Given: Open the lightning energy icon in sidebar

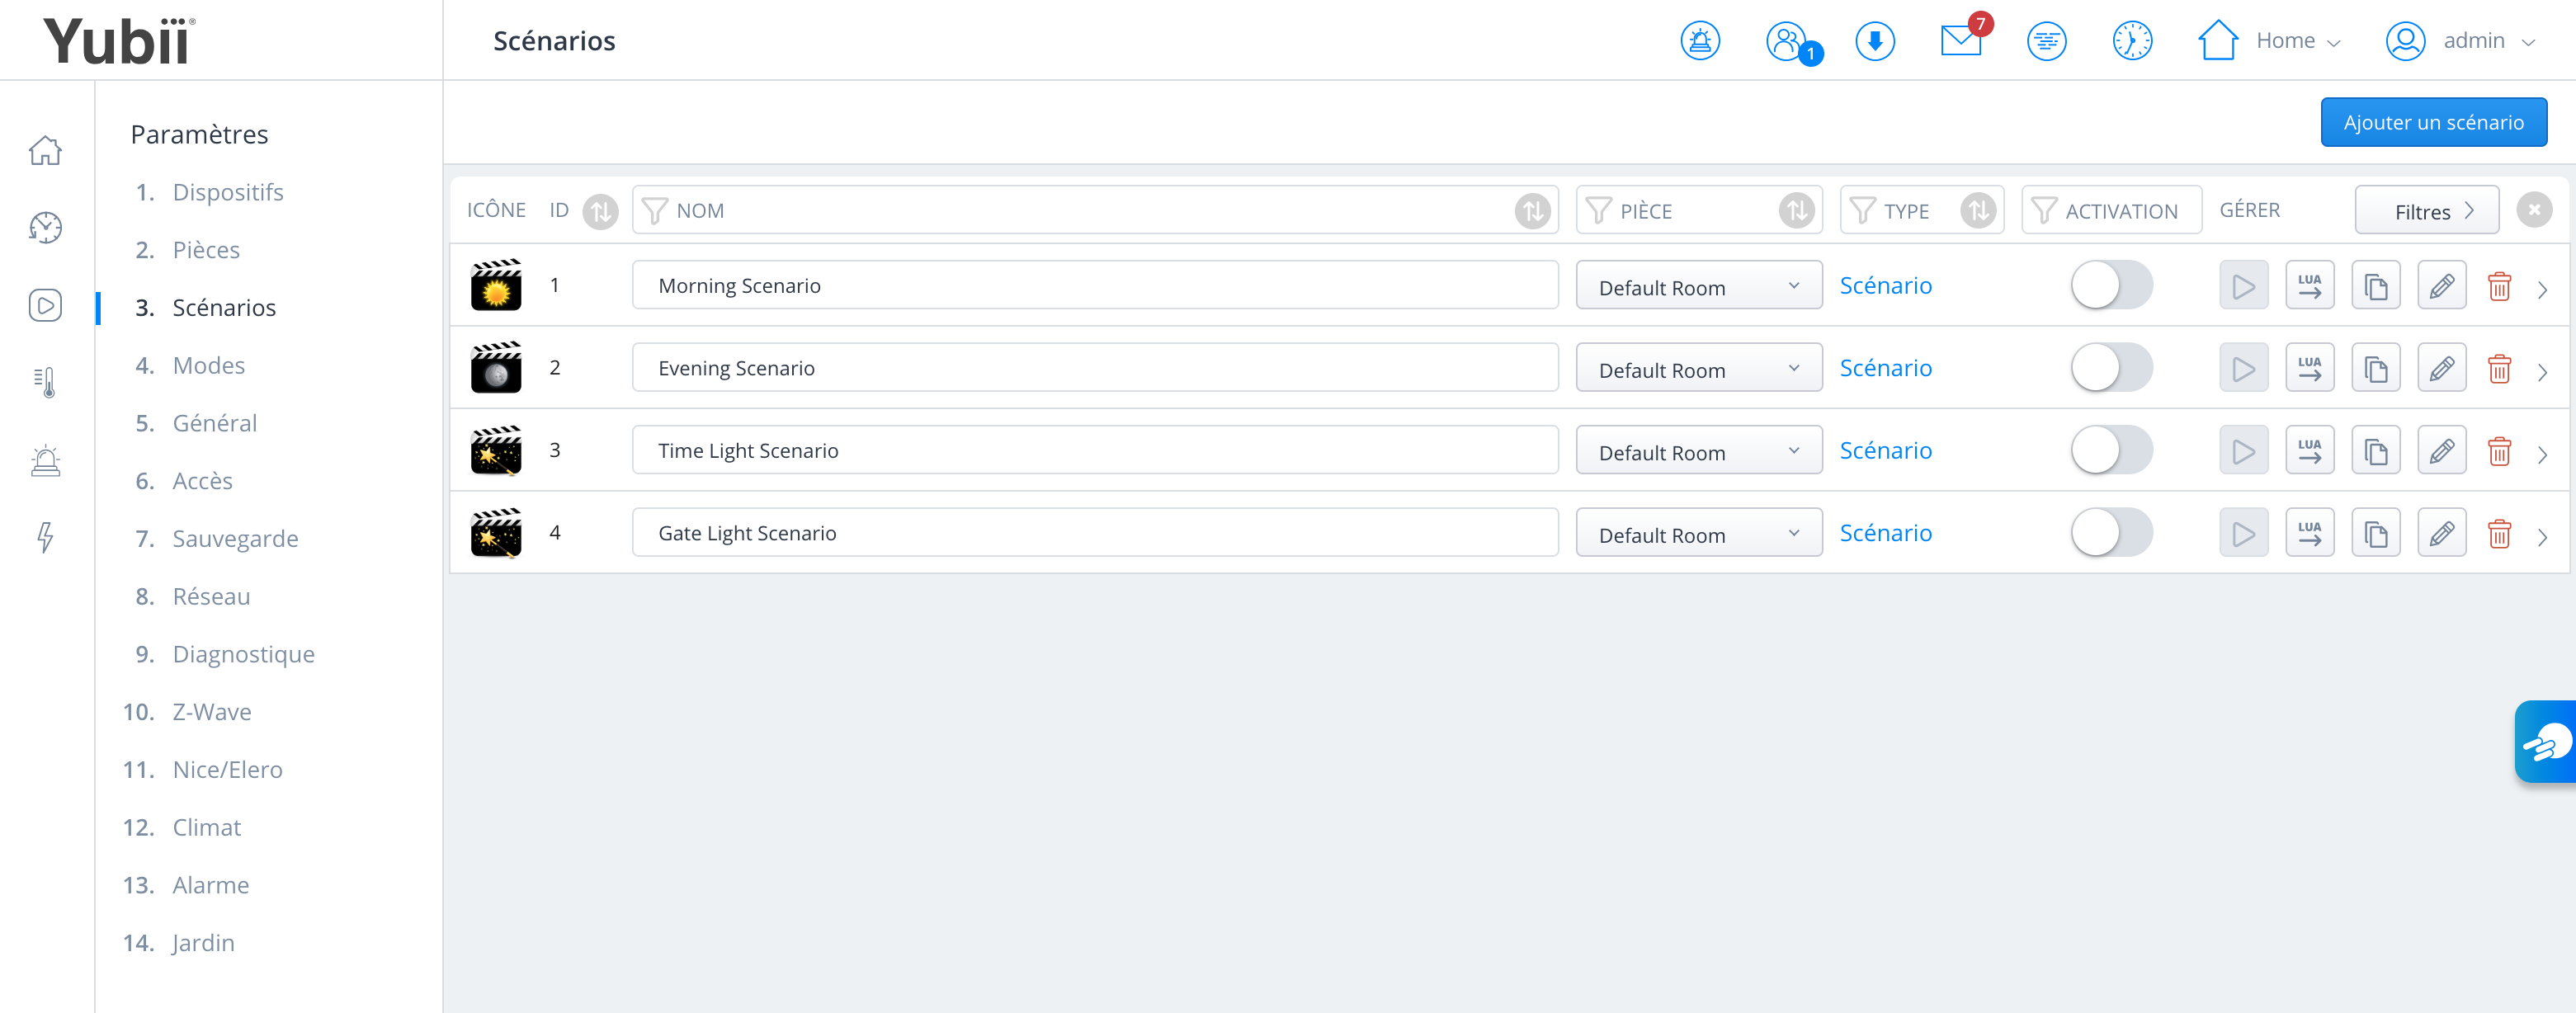Looking at the screenshot, I should pyautogui.click(x=45, y=537).
